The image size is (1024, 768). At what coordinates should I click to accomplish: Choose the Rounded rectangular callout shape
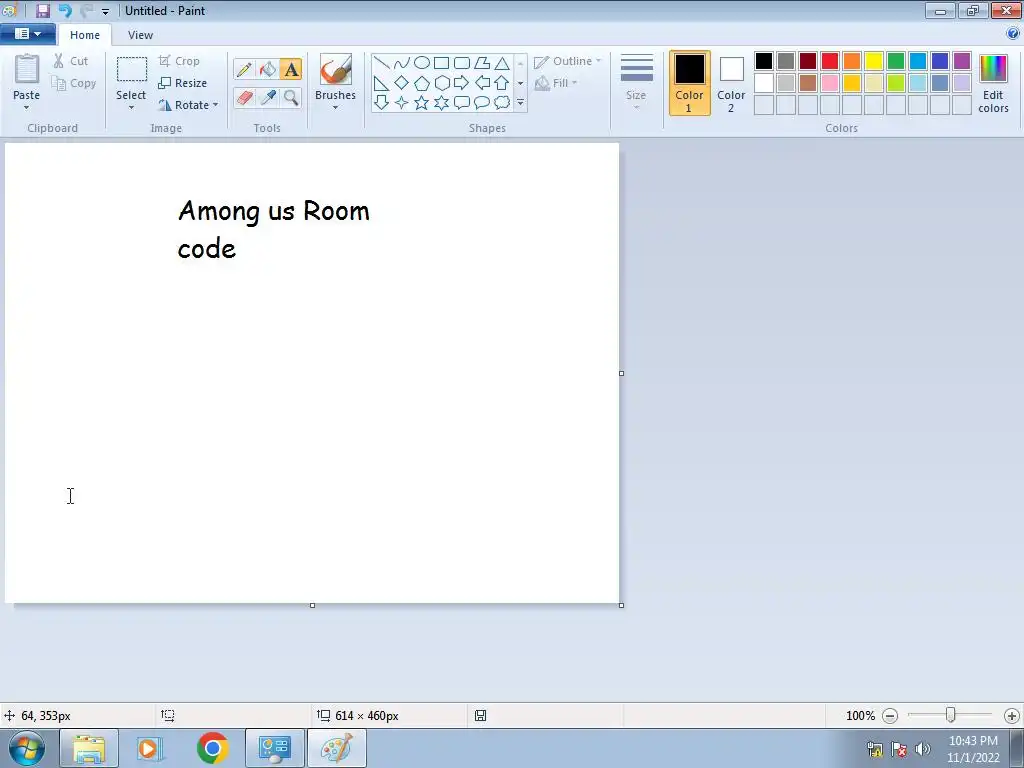[462, 103]
